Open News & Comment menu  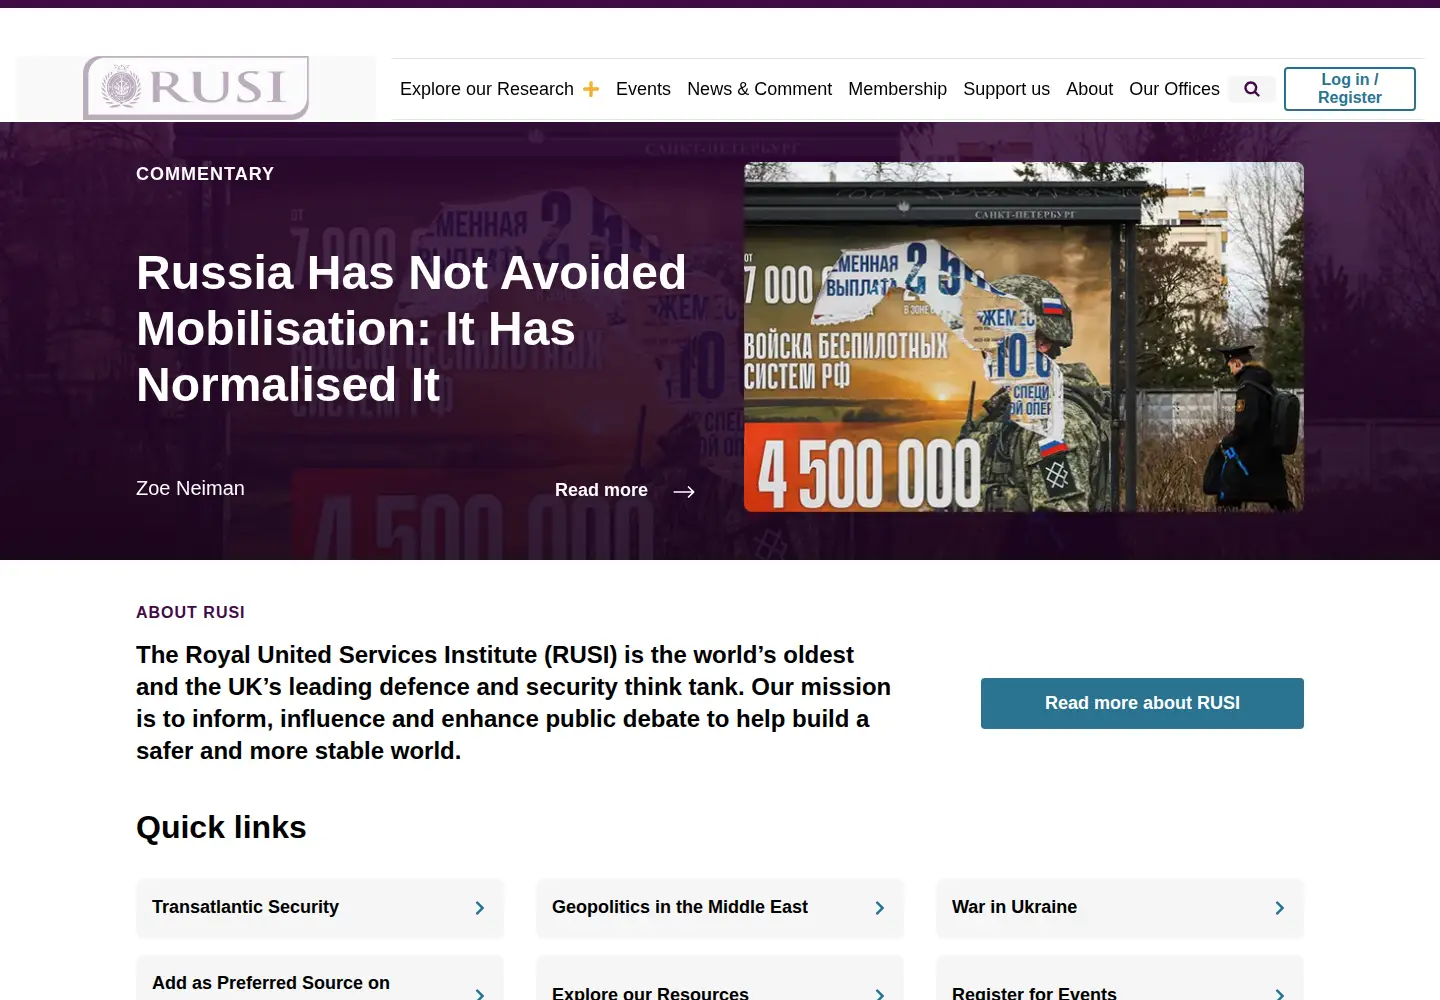[x=759, y=89]
